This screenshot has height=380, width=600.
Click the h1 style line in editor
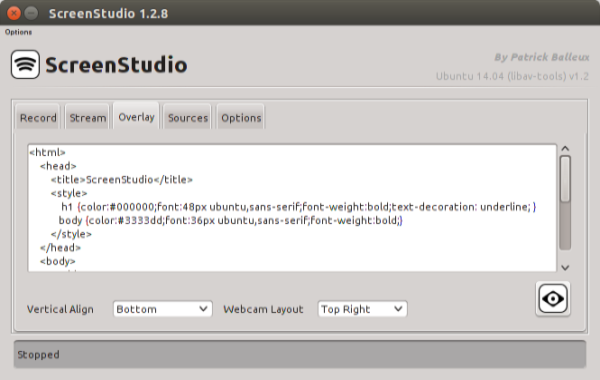point(298,207)
